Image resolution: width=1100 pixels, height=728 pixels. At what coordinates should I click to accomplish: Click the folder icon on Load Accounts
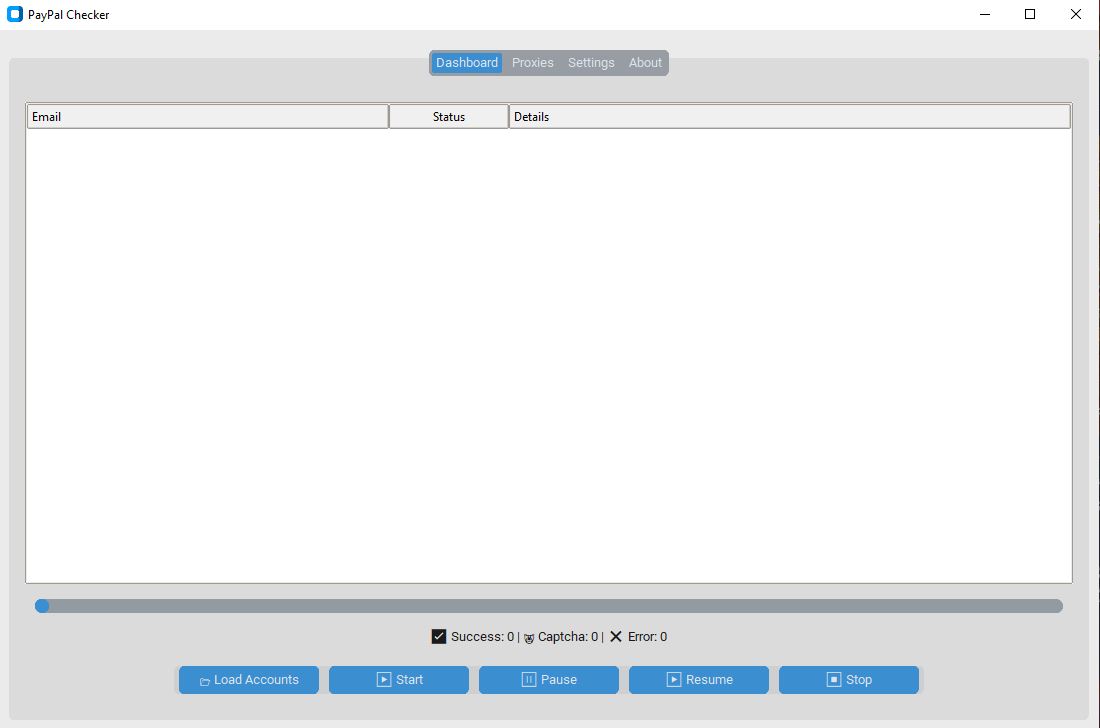[x=205, y=681]
